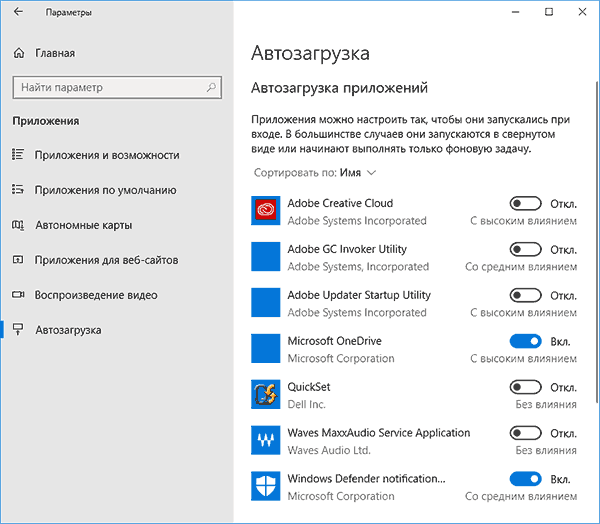Enable Adobe Updater Startup Utility toggle
Viewport: 600px width, 524px height.
click(x=525, y=295)
